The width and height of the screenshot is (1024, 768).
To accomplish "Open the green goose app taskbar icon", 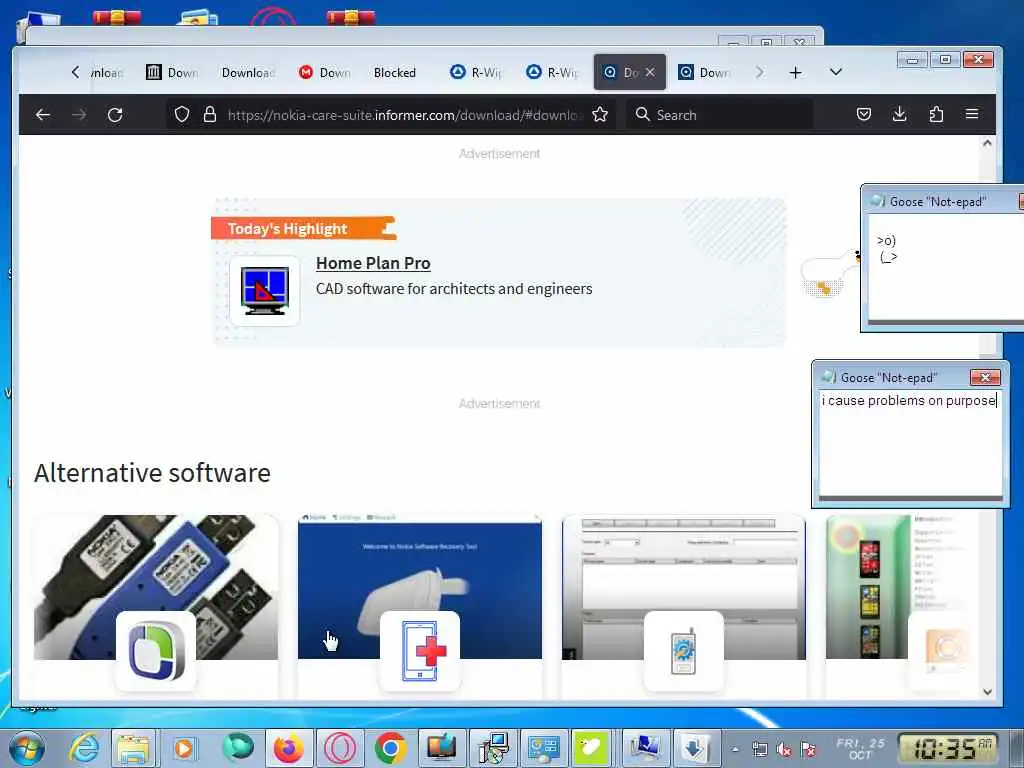I will pos(590,748).
